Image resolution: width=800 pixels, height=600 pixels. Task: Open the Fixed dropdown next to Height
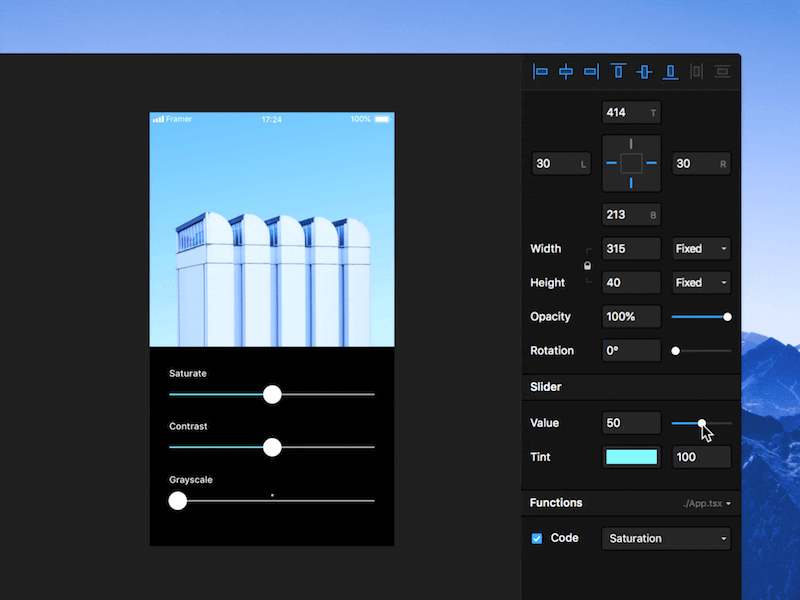(700, 282)
